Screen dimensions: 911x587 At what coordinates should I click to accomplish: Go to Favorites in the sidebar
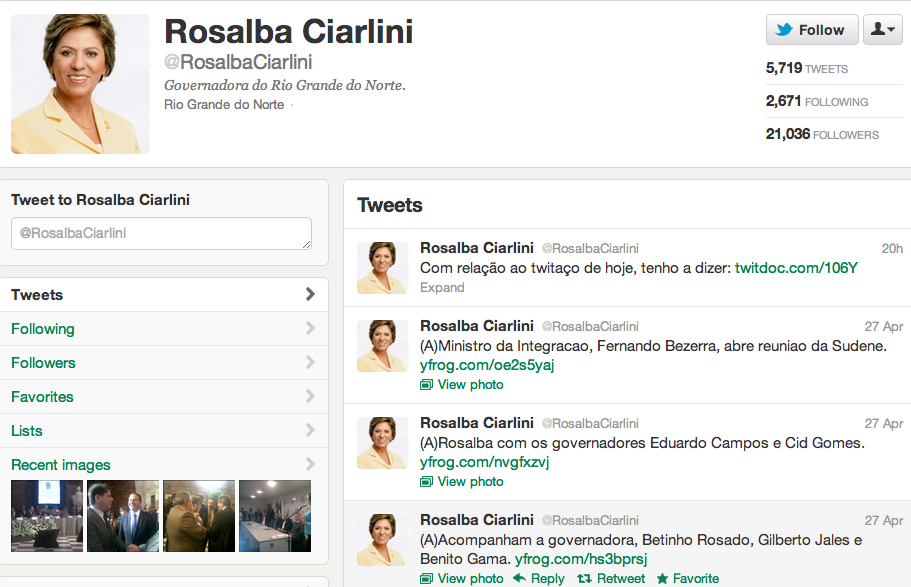pos(42,397)
